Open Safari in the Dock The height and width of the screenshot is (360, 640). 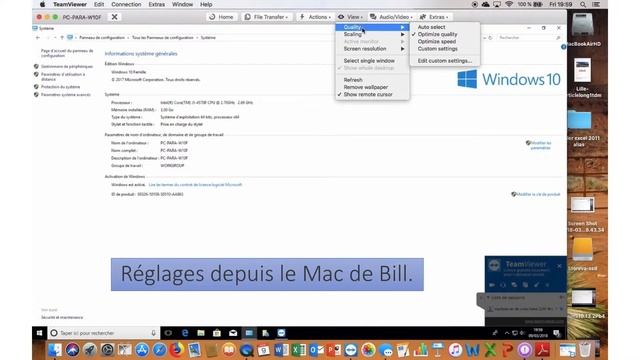click(159, 350)
